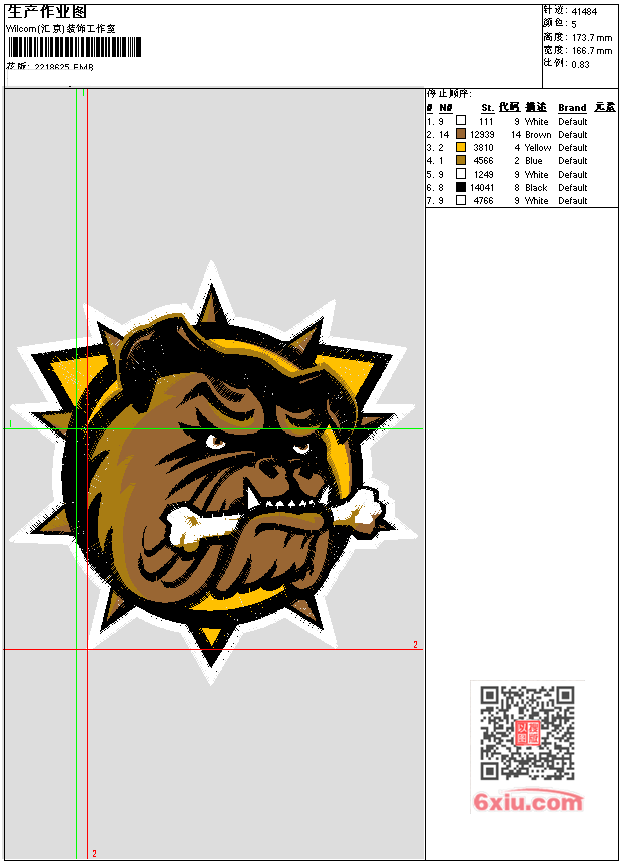Select stitch count '3810'
The width and height of the screenshot is (620, 861).
point(483,148)
